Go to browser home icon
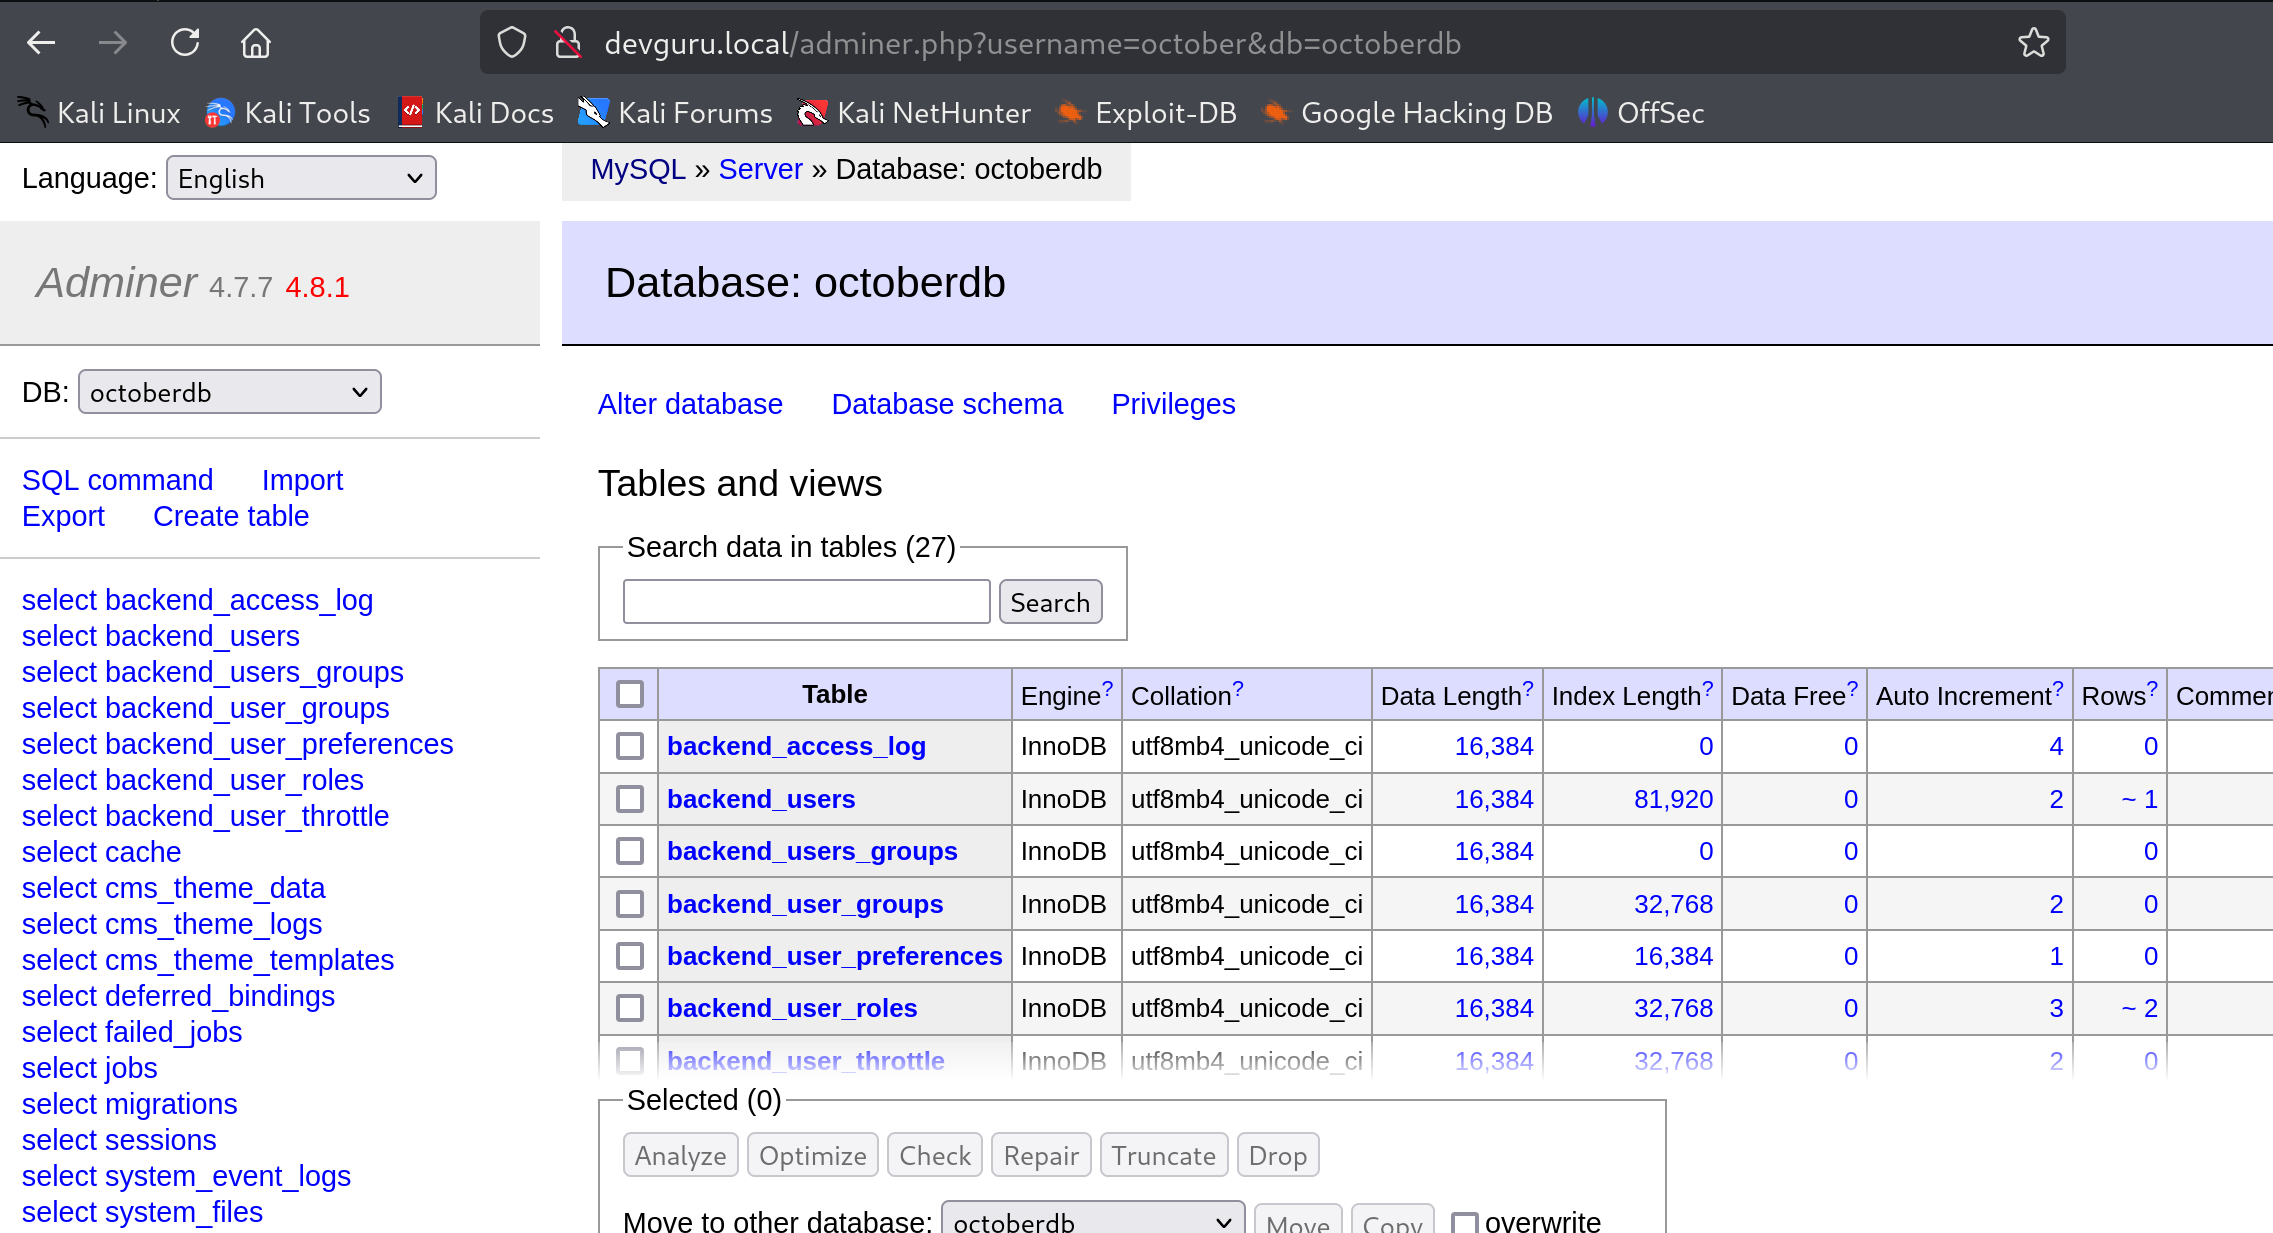This screenshot has height=1233, width=2273. click(x=256, y=43)
